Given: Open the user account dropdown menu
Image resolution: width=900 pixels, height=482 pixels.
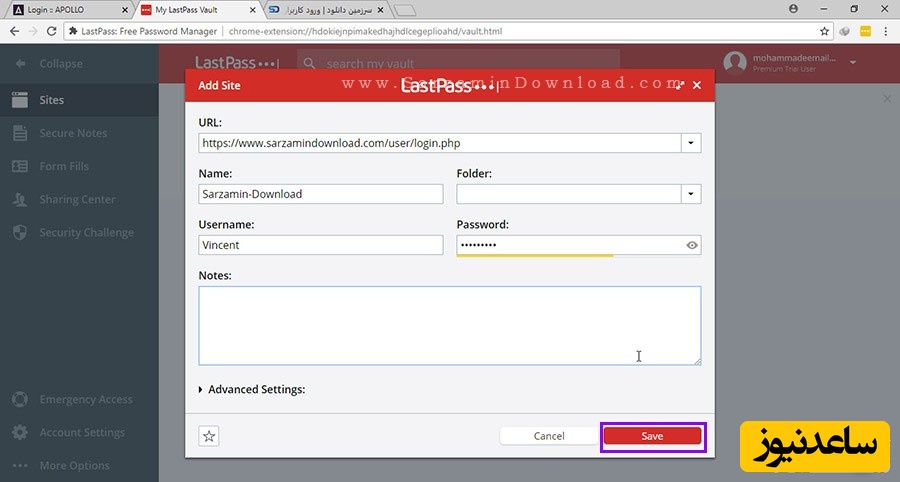Looking at the screenshot, I should pyautogui.click(x=853, y=63).
